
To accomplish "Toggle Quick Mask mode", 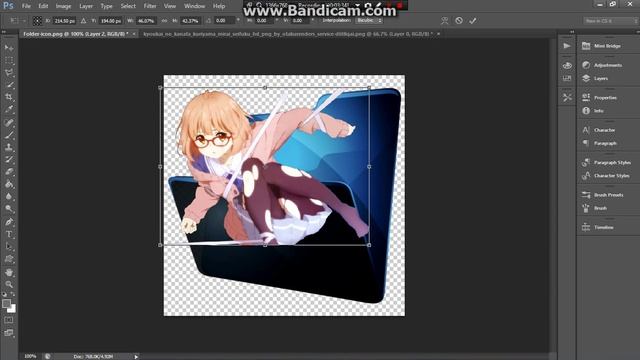I will [9, 320].
